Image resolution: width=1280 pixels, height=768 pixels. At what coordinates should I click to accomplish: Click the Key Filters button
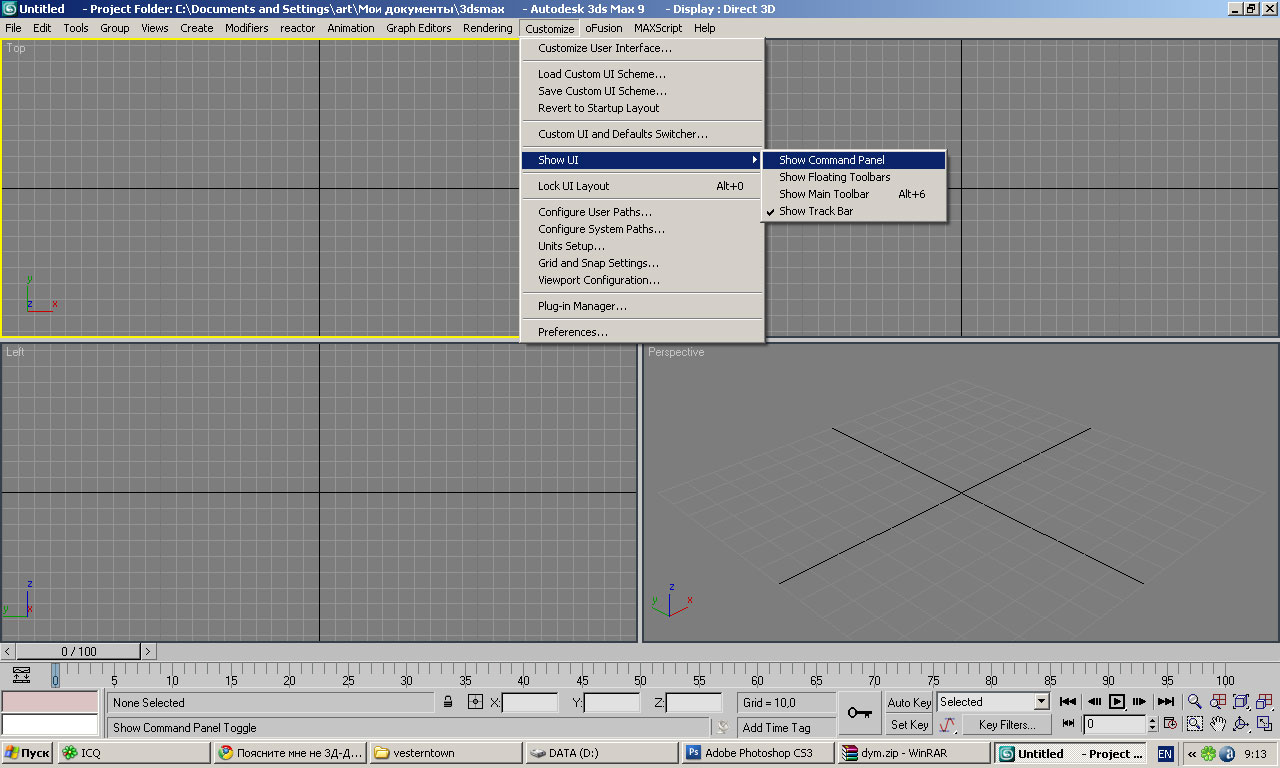[1006, 724]
